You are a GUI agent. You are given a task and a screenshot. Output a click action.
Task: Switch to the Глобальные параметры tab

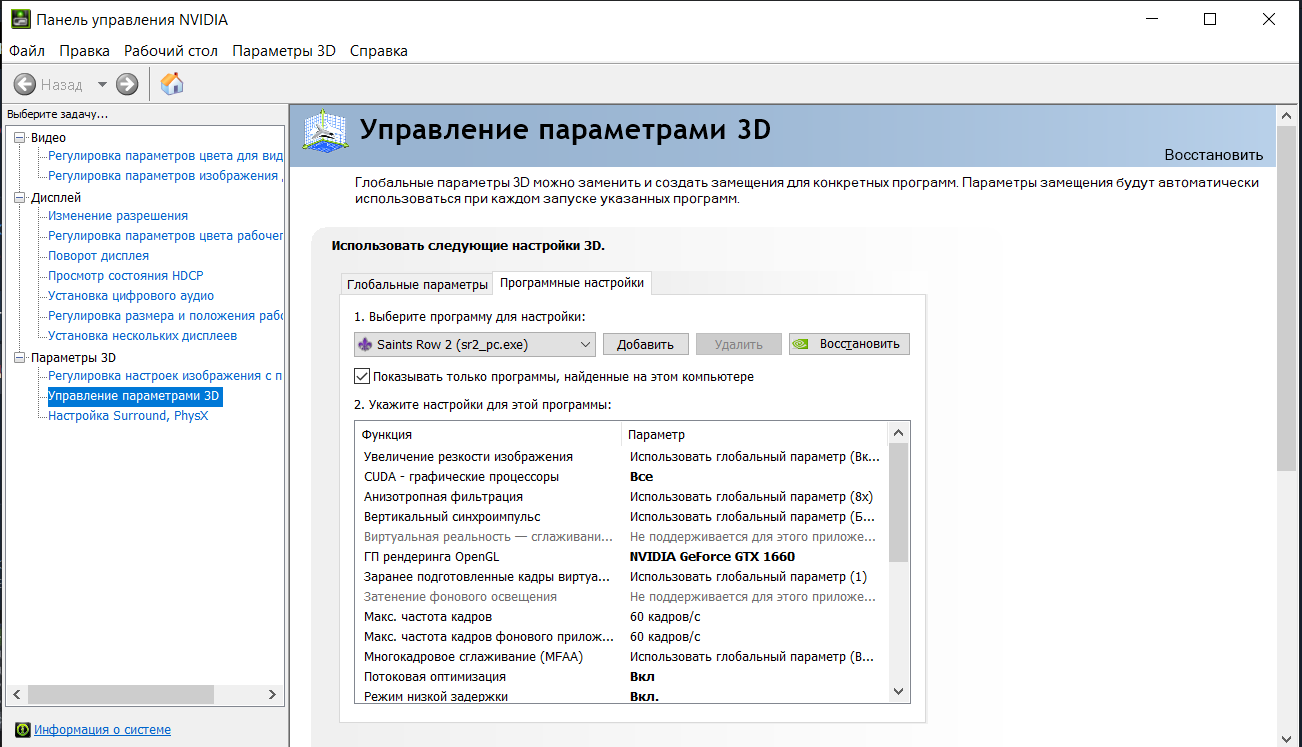pyautogui.click(x=417, y=284)
